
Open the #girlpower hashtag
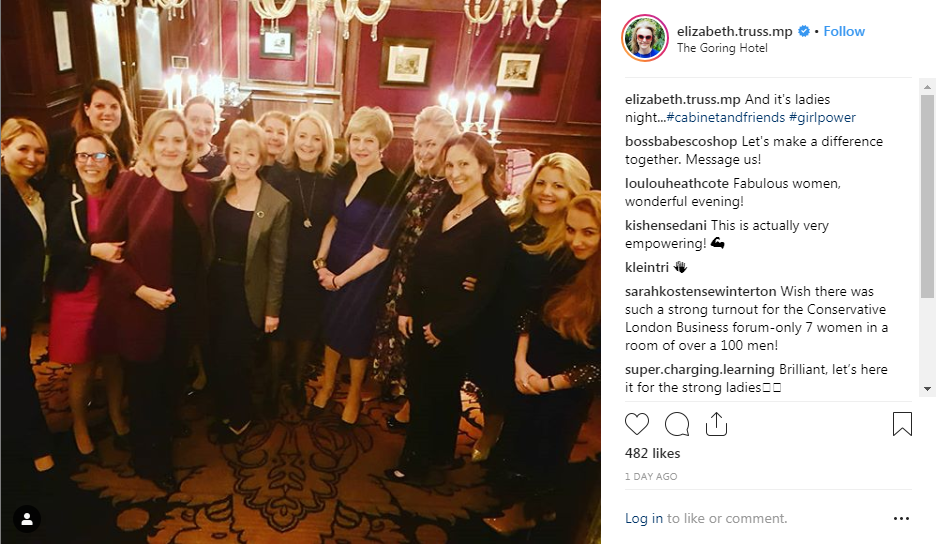pos(822,117)
